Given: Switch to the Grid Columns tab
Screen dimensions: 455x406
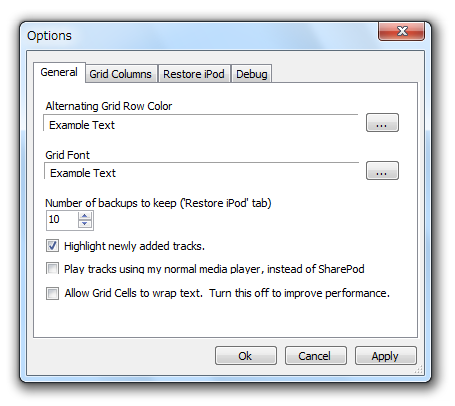Looking at the screenshot, I should pos(121,74).
